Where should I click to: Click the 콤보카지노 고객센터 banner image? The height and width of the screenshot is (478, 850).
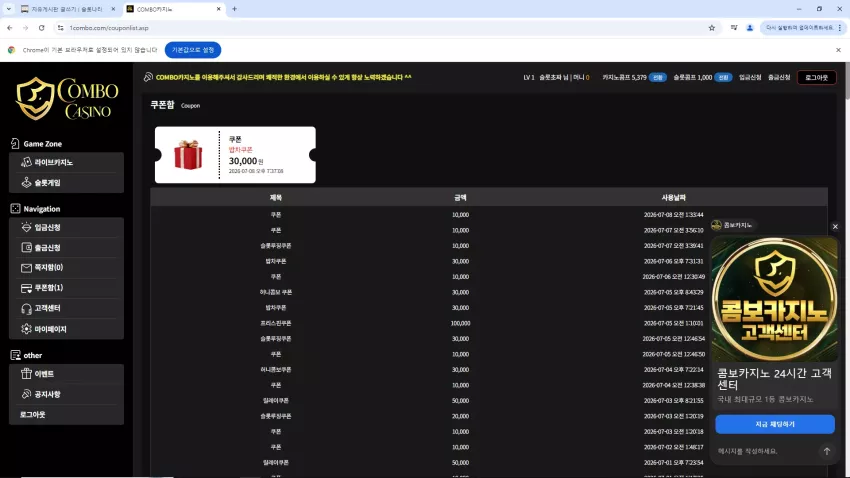pyautogui.click(x=775, y=299)
